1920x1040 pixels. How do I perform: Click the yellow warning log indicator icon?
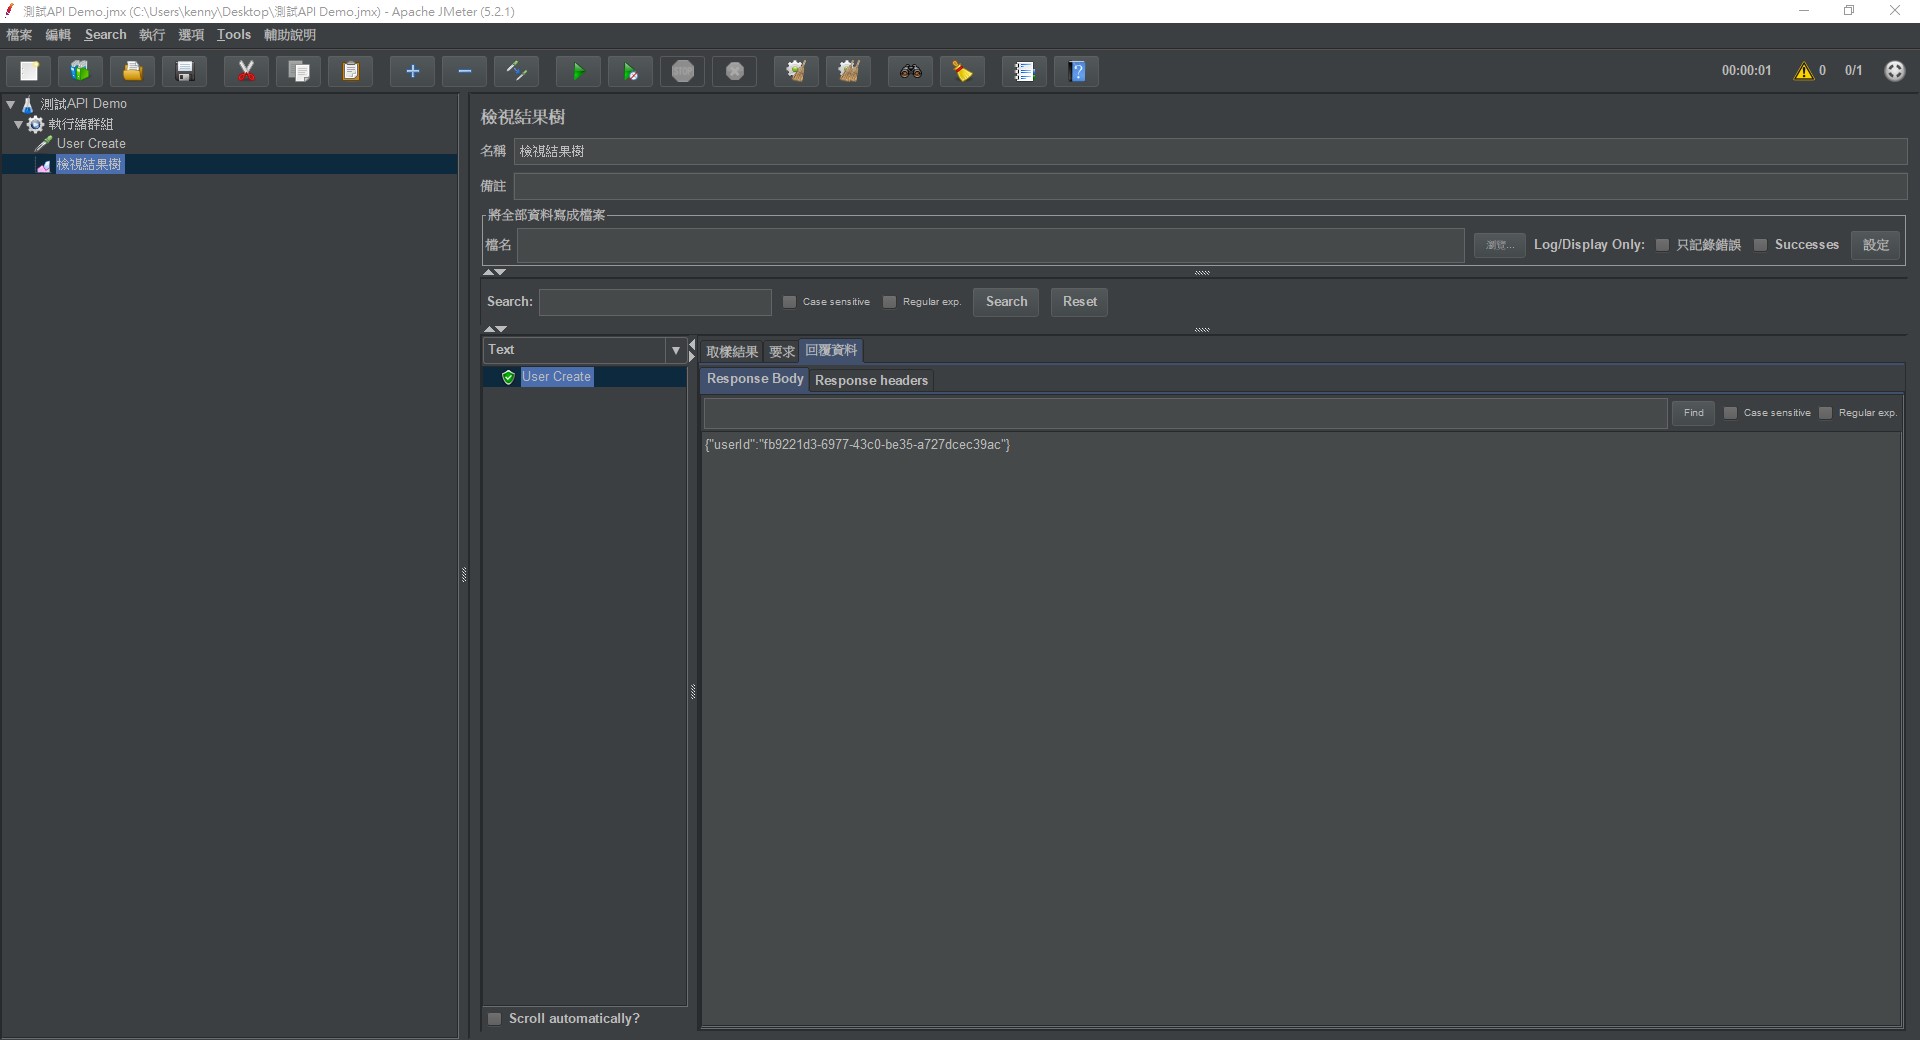click(1803, 71)
